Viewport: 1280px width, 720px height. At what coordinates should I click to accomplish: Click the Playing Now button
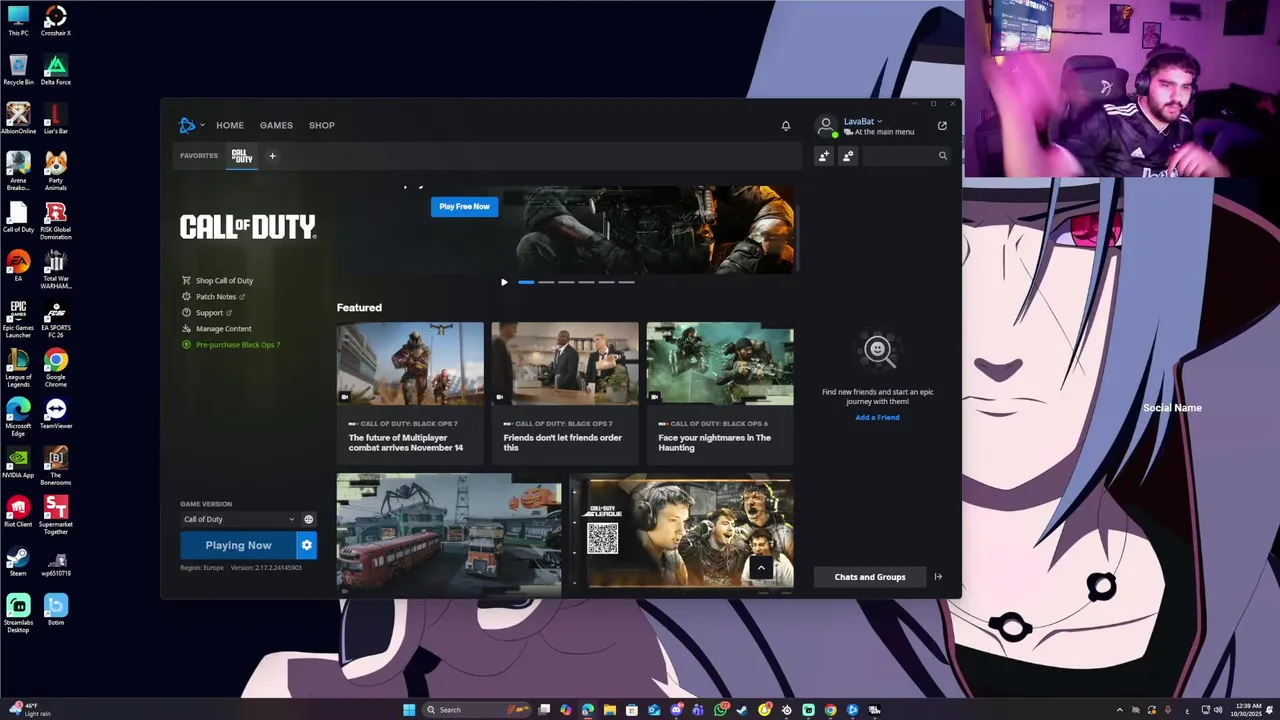tap(238, 545)
